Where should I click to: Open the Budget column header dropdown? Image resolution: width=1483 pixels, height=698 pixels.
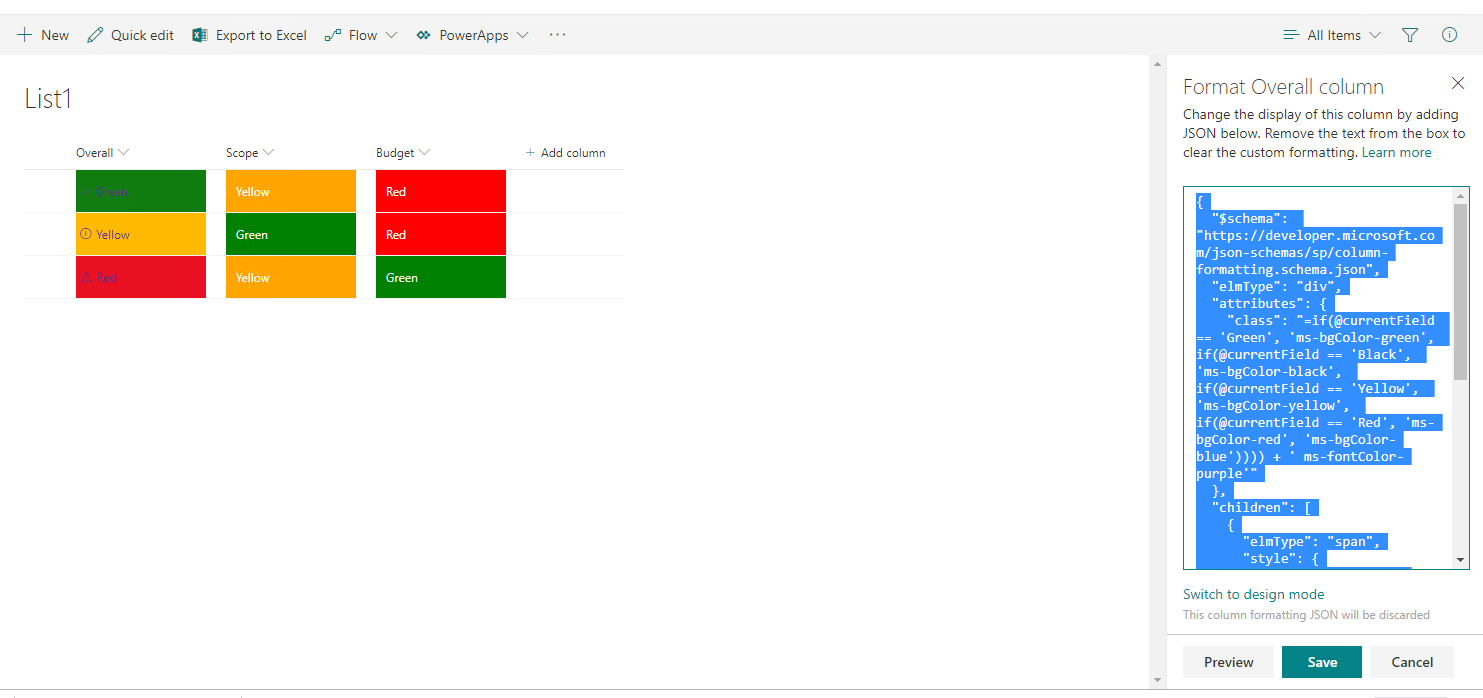pyautogui.click(x=424, y=153)
